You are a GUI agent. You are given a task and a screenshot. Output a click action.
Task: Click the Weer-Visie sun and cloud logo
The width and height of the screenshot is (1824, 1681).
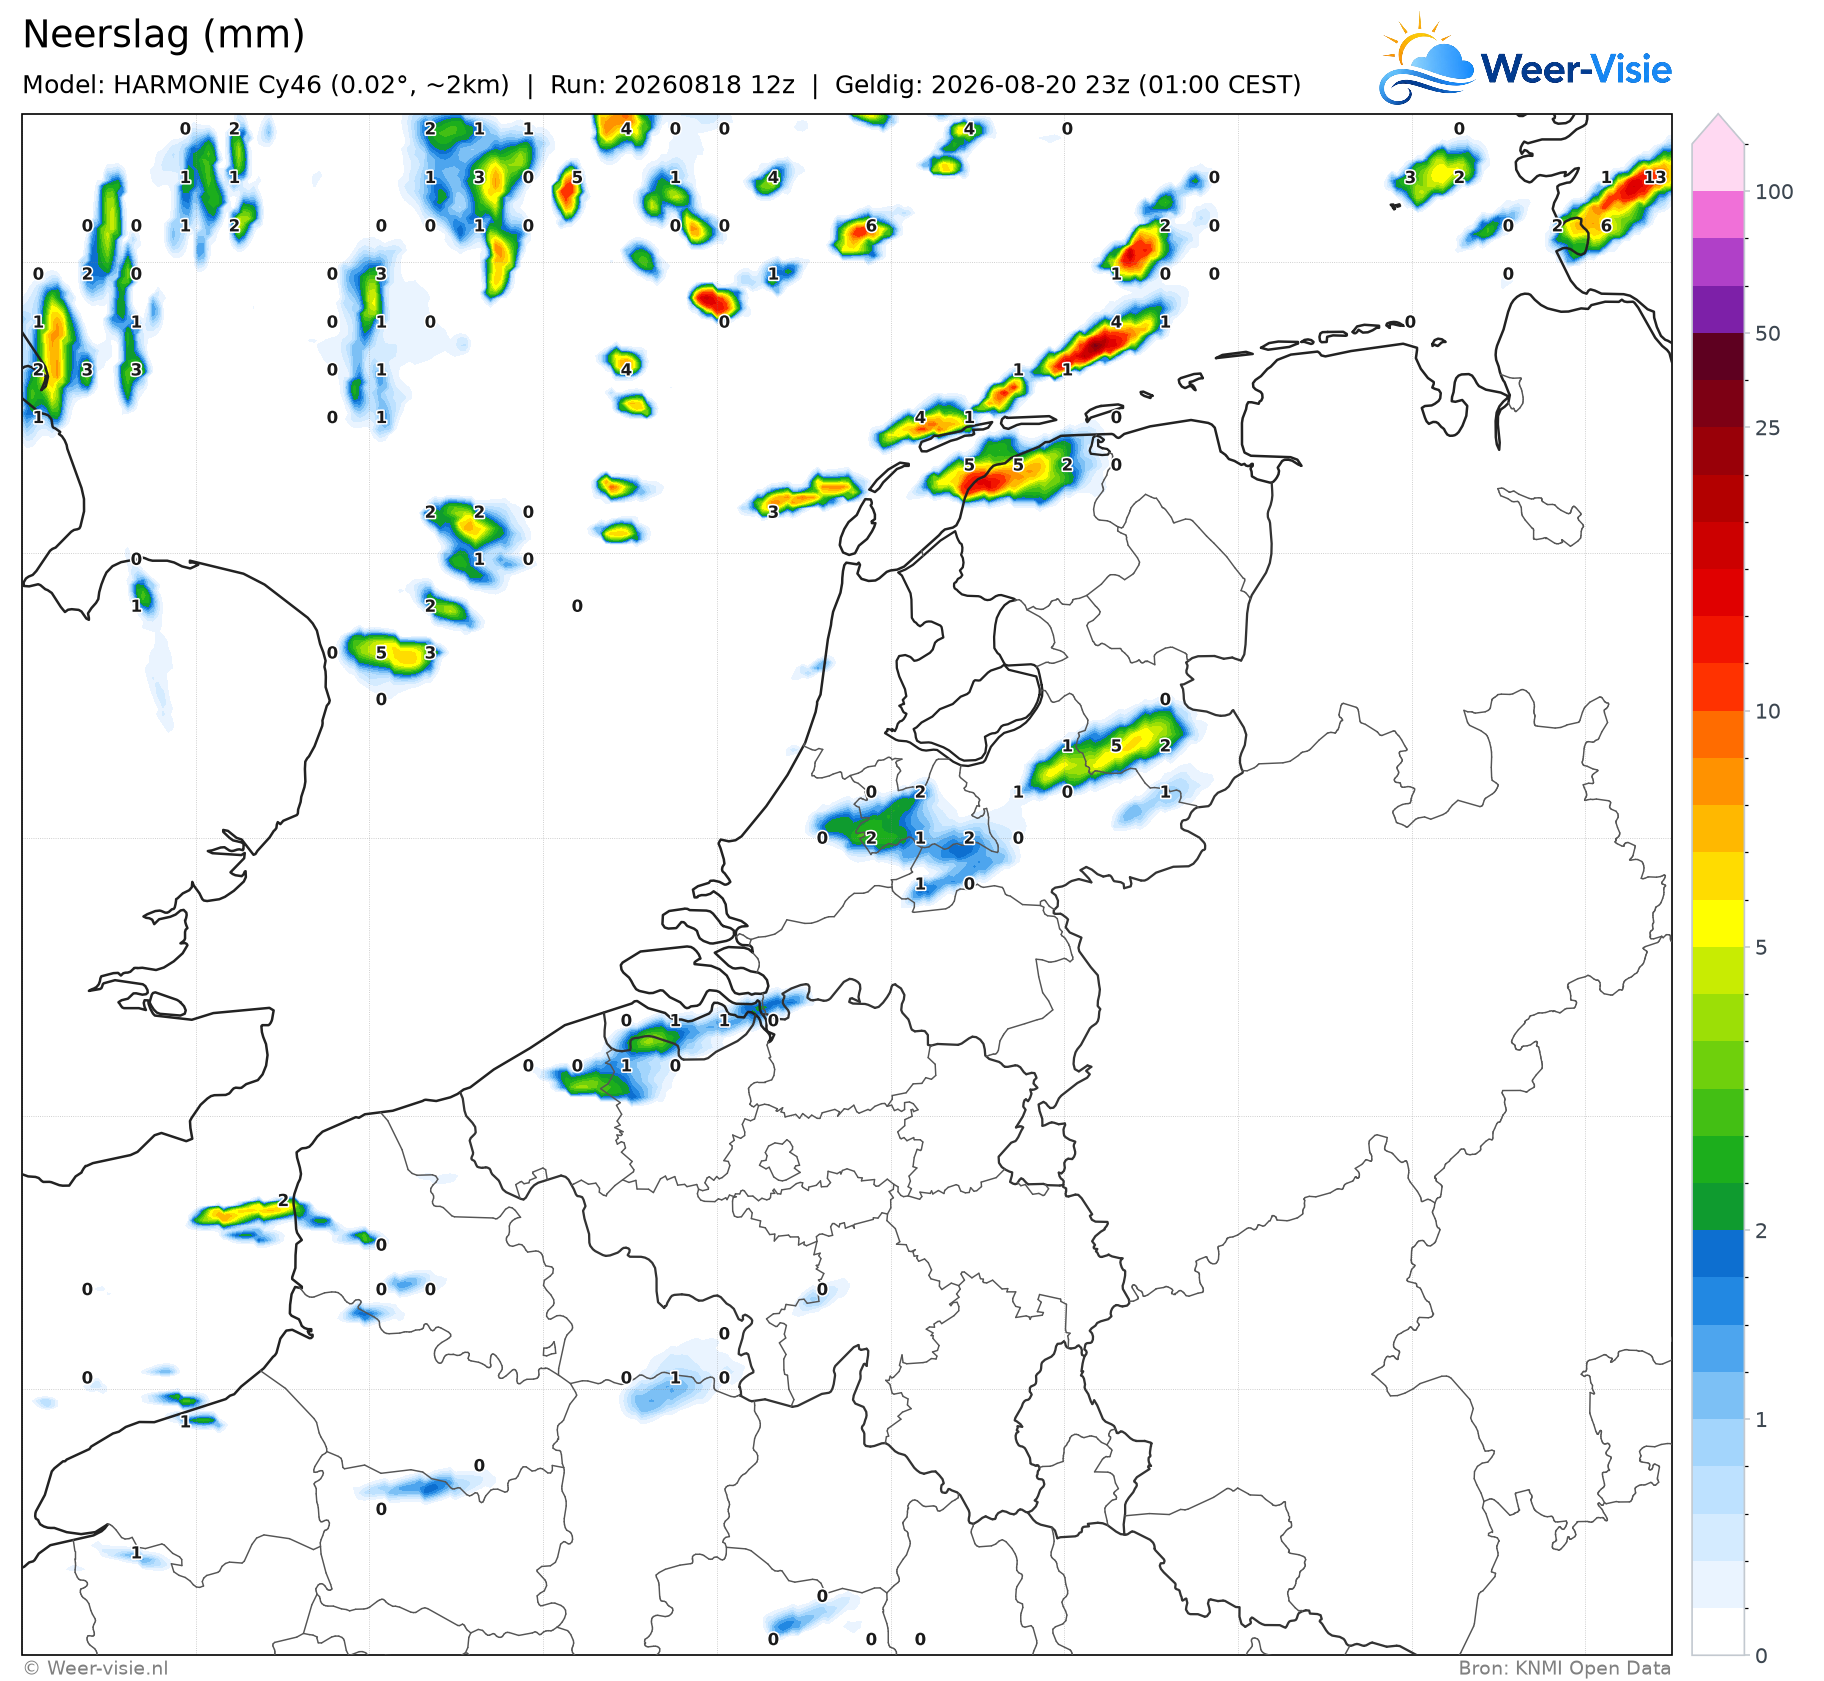pyautogui.click(x=1427, y=59)
